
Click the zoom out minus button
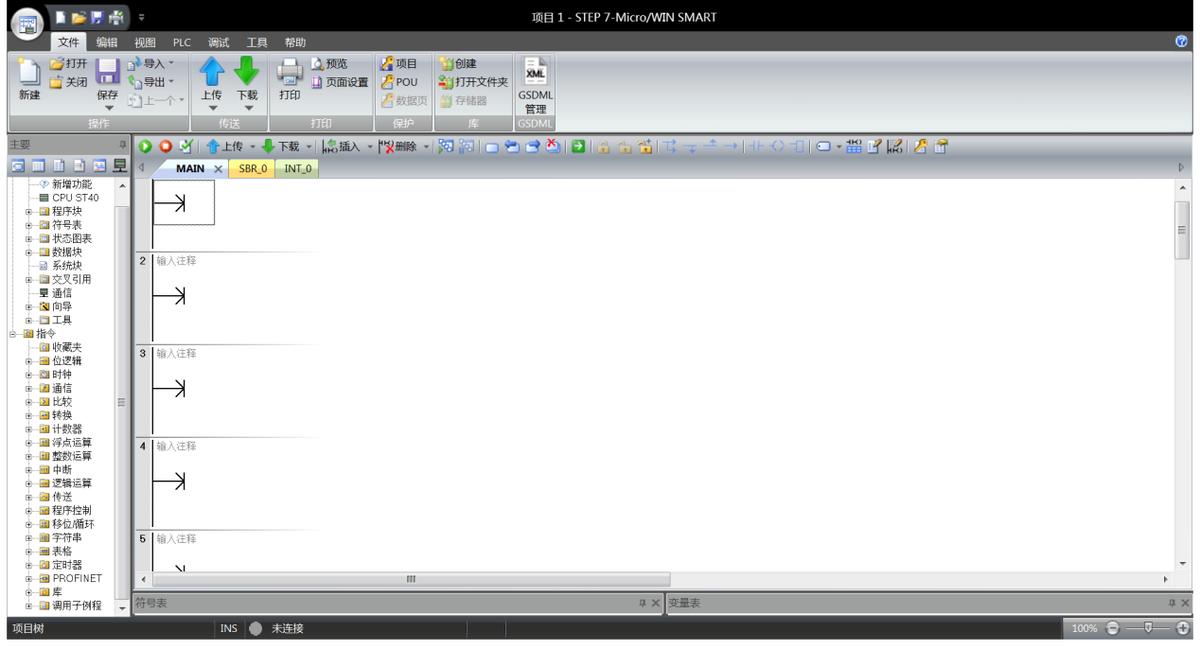(1111, 628)
